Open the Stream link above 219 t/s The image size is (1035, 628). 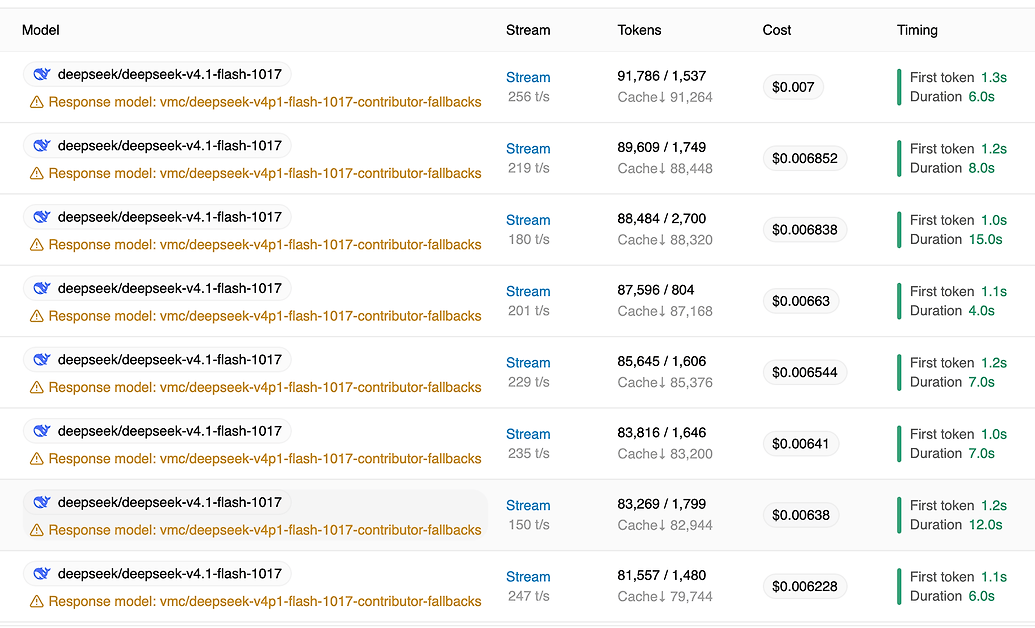[x=528, y=149]
